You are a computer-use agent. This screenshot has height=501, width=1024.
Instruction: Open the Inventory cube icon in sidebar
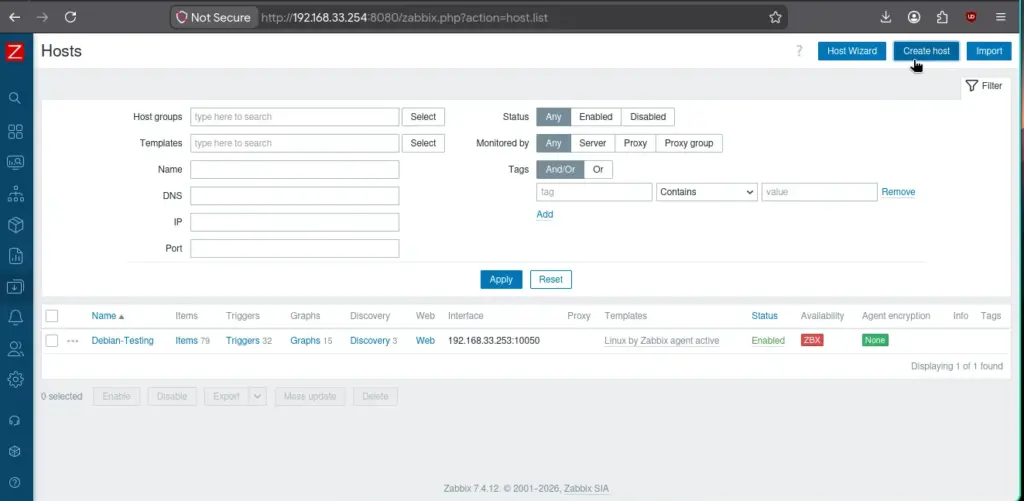15,225
